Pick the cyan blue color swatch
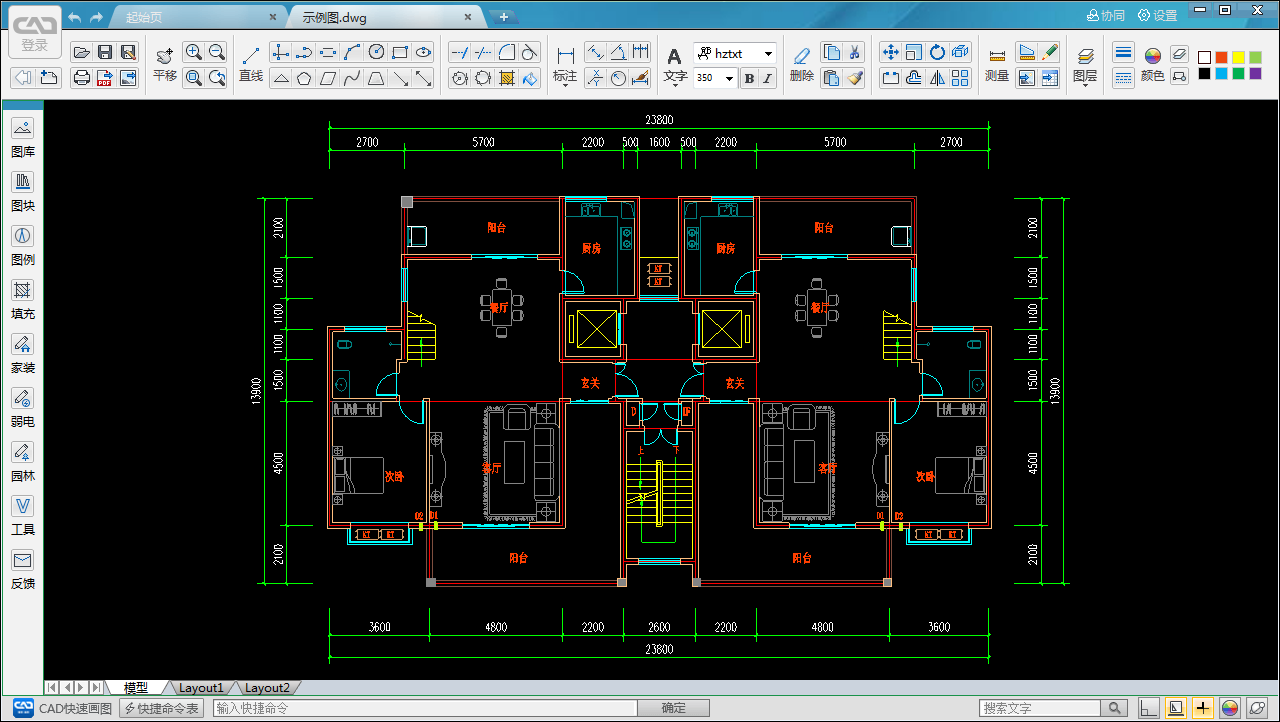Image resolution: width=1280 pixels, height=722 pixels. click(x=1221, y=74)
